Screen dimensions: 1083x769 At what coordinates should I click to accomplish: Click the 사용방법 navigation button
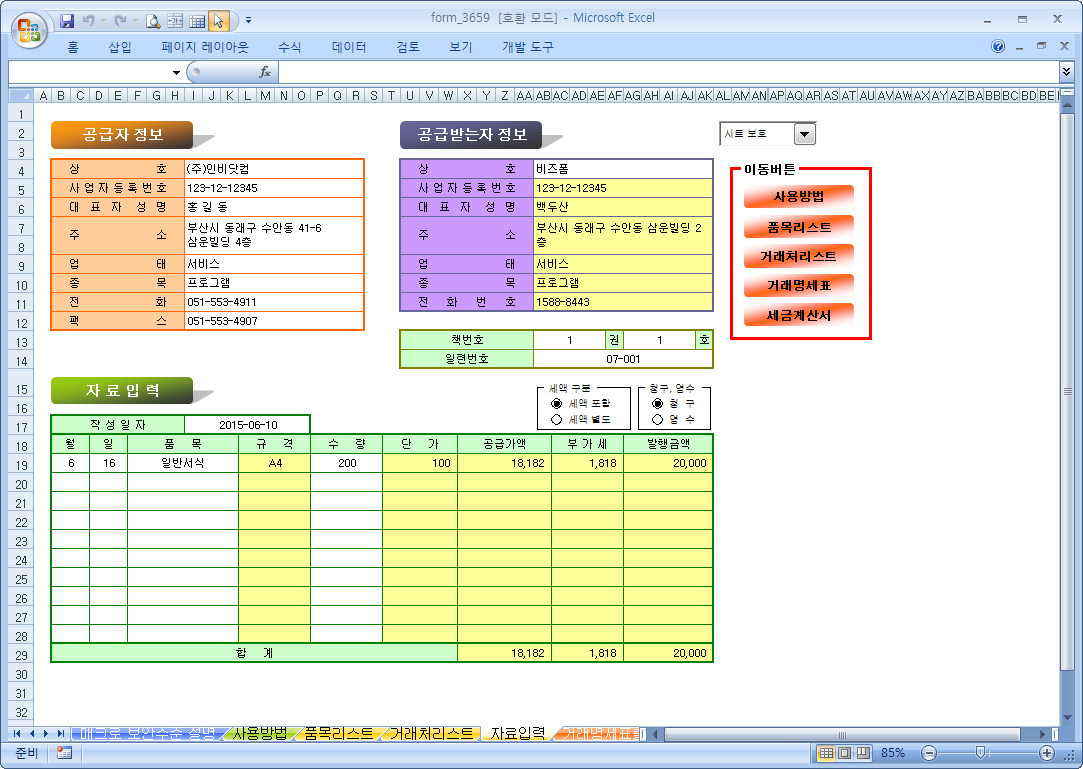pos(798,196)
